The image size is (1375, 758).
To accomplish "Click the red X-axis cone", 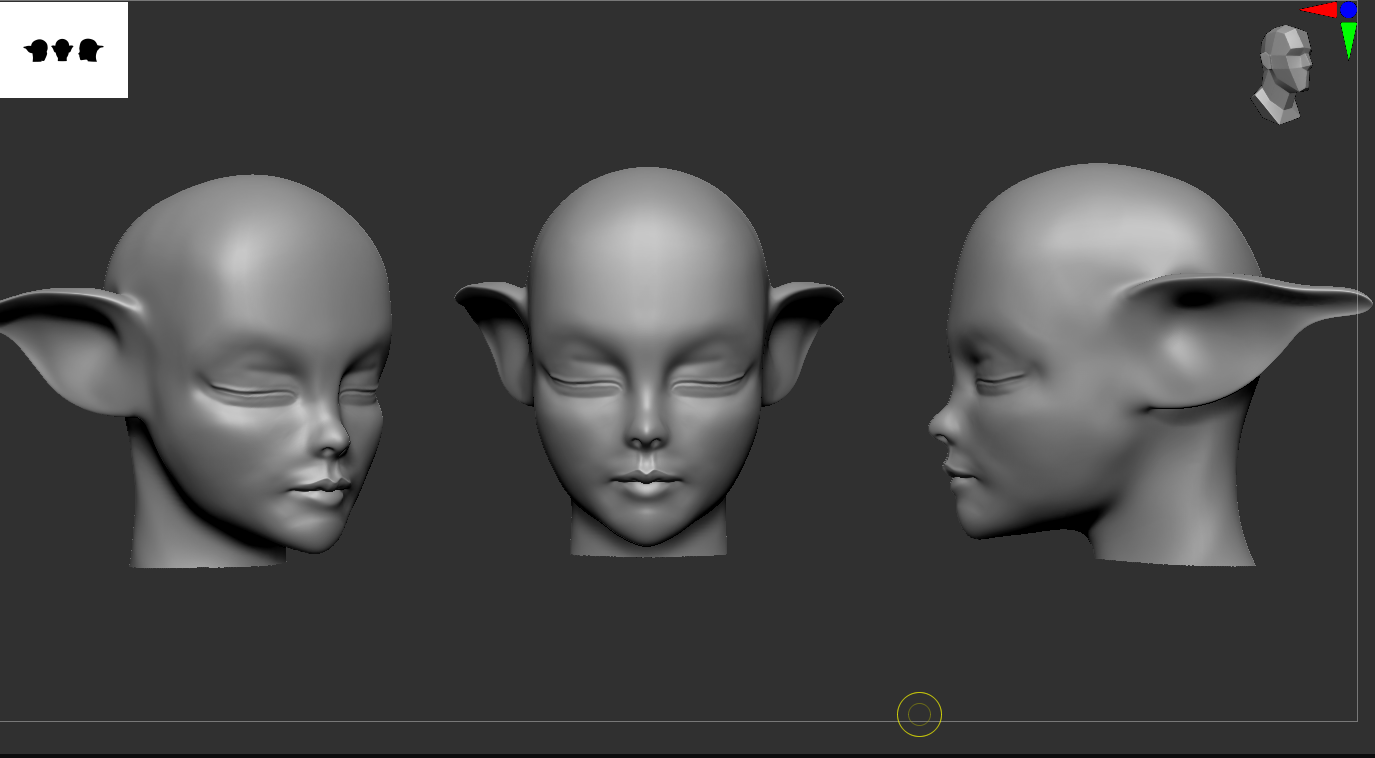I will click(1319, 10).
